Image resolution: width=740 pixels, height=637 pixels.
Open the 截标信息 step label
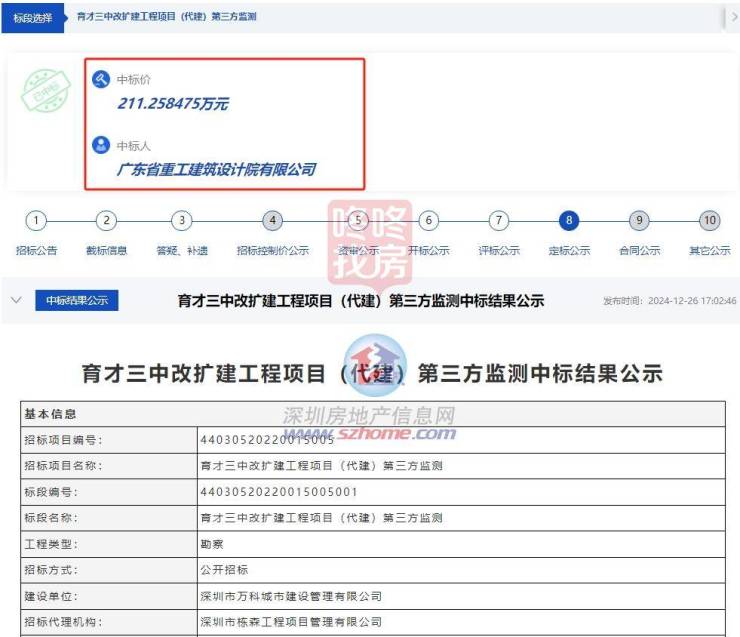(106, 251)
